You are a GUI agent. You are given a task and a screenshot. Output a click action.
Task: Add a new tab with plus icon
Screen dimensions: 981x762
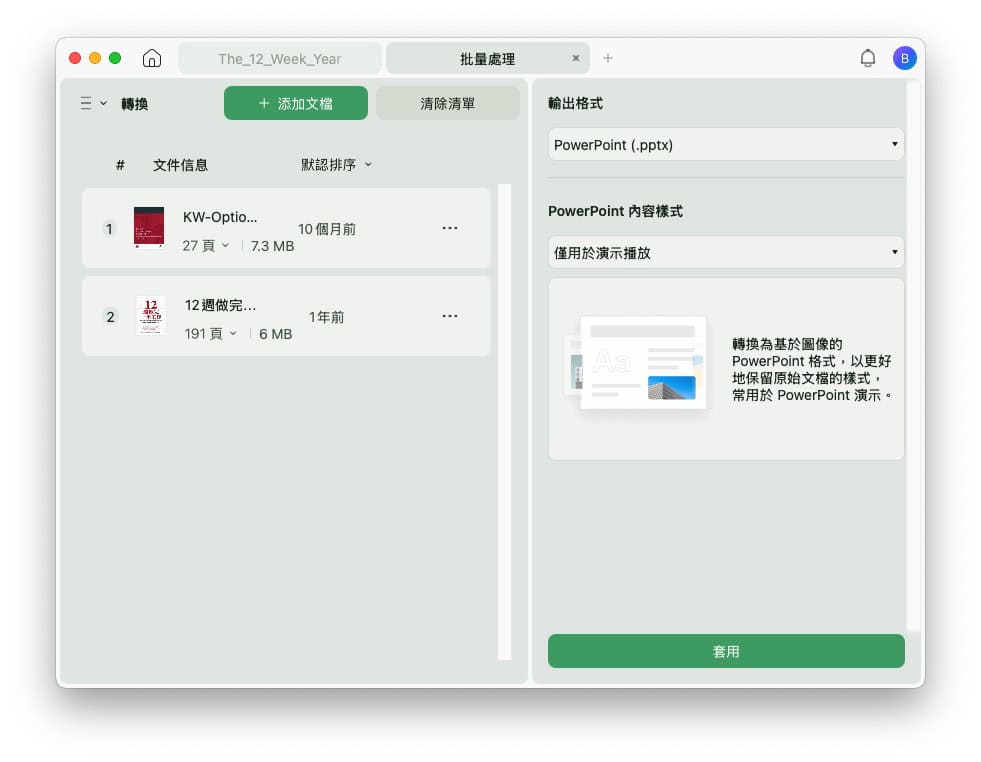(608, 58)
